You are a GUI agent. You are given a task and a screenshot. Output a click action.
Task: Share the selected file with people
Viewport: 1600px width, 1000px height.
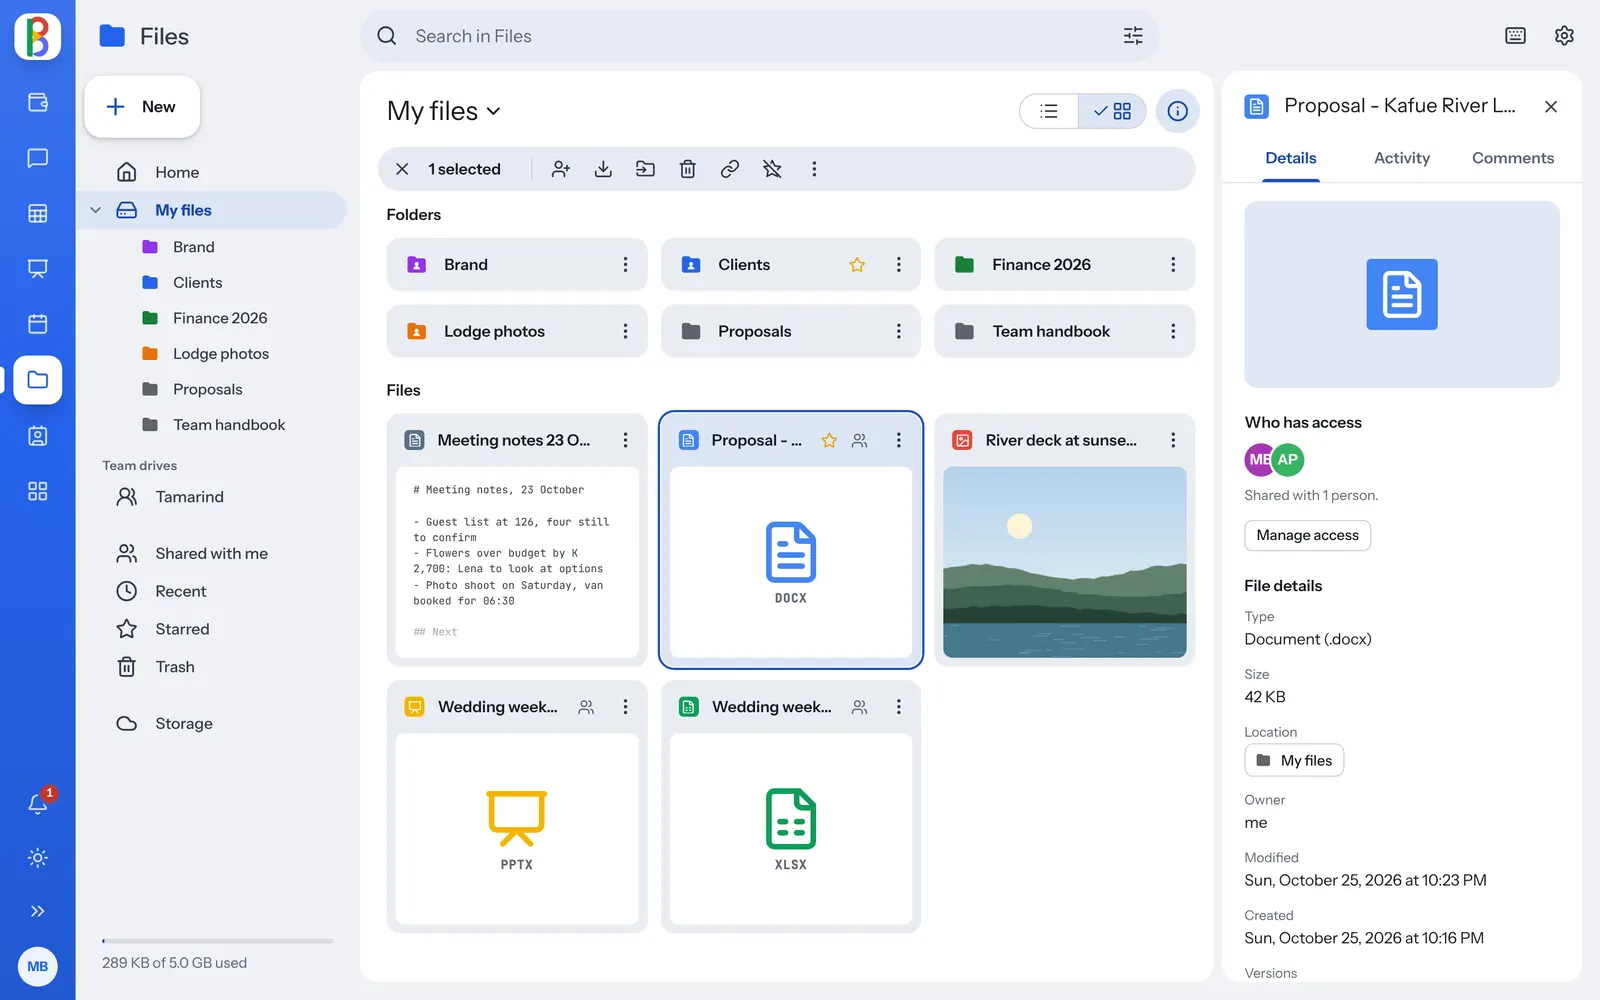point(561,169)
